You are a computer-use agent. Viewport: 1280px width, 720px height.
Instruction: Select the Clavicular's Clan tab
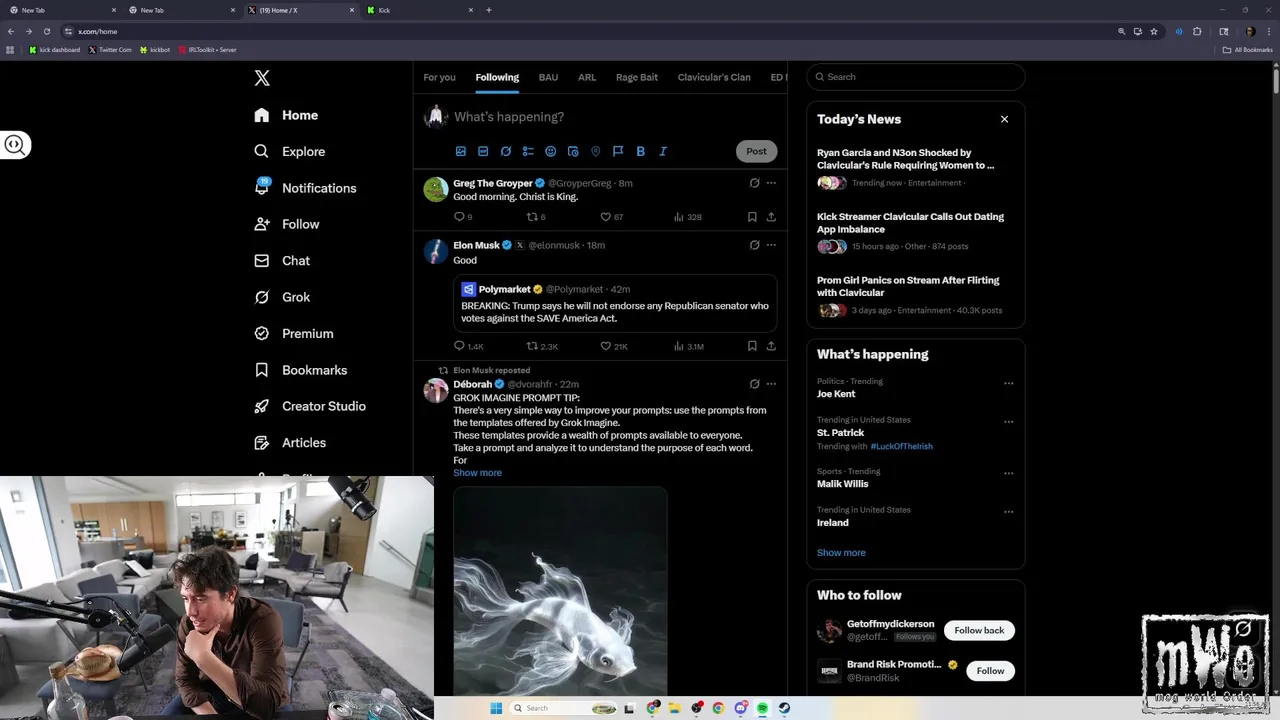coord(714,77)
